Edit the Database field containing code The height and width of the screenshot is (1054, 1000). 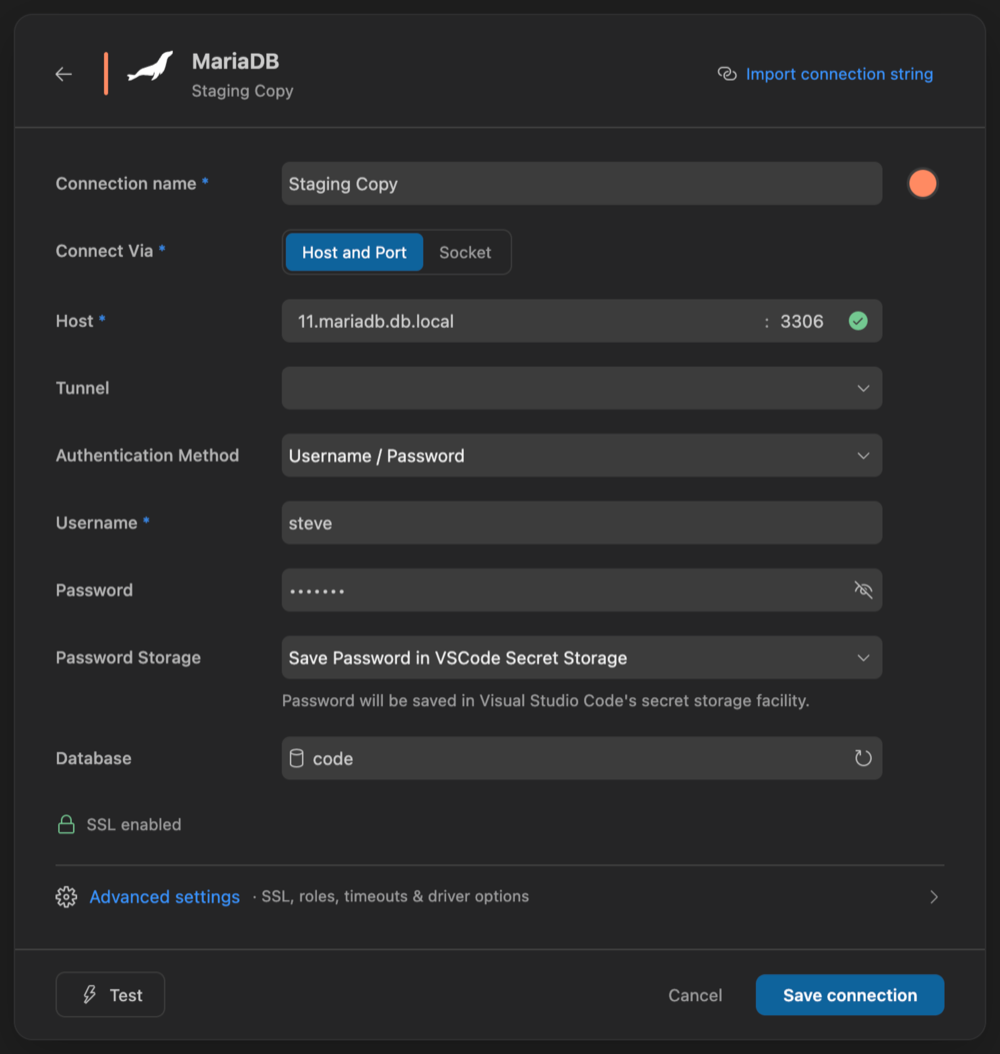582,758
